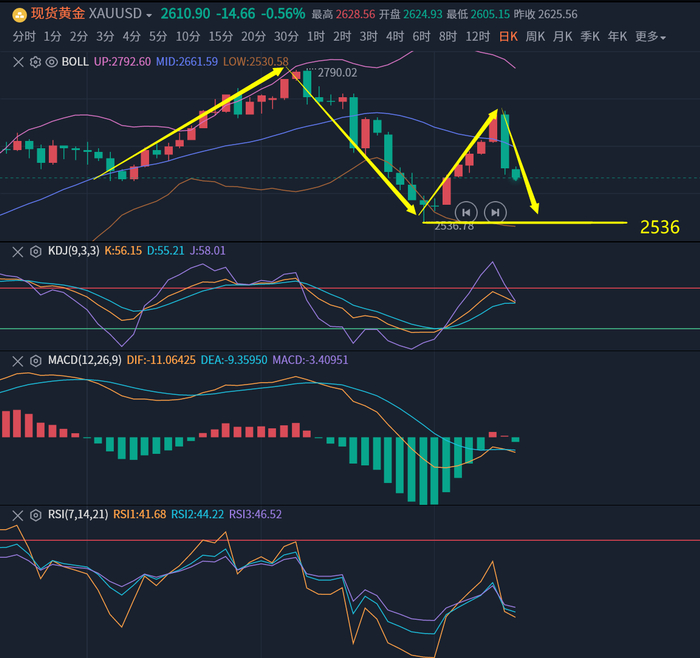Select the 15分 timeframe
700x658 pixels.
click(221, 37)
